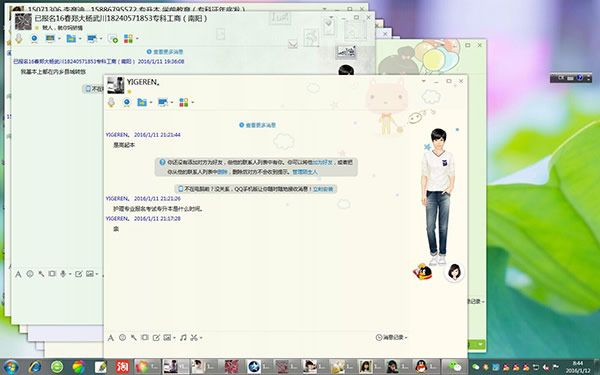Click send picture icon in YIGEREN chat
Screen dimensions: 600x375
coord(167,338)
